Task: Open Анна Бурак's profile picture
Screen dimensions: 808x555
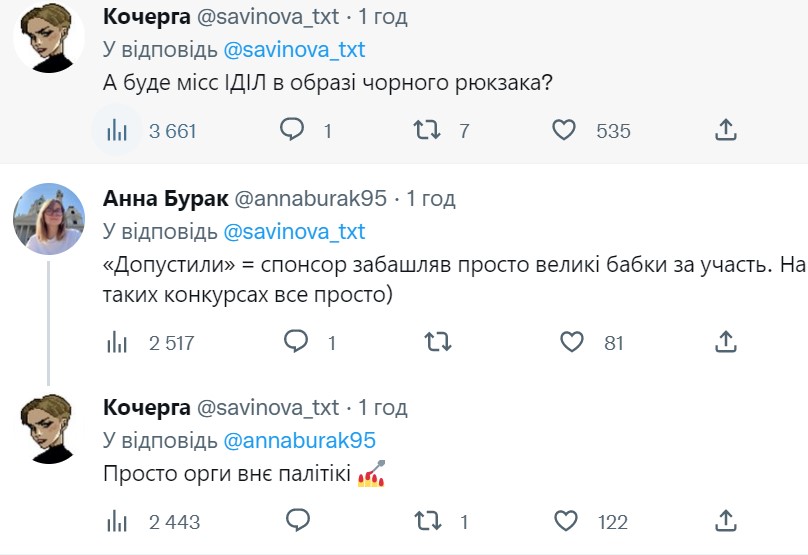Action: tap(48, 219)
